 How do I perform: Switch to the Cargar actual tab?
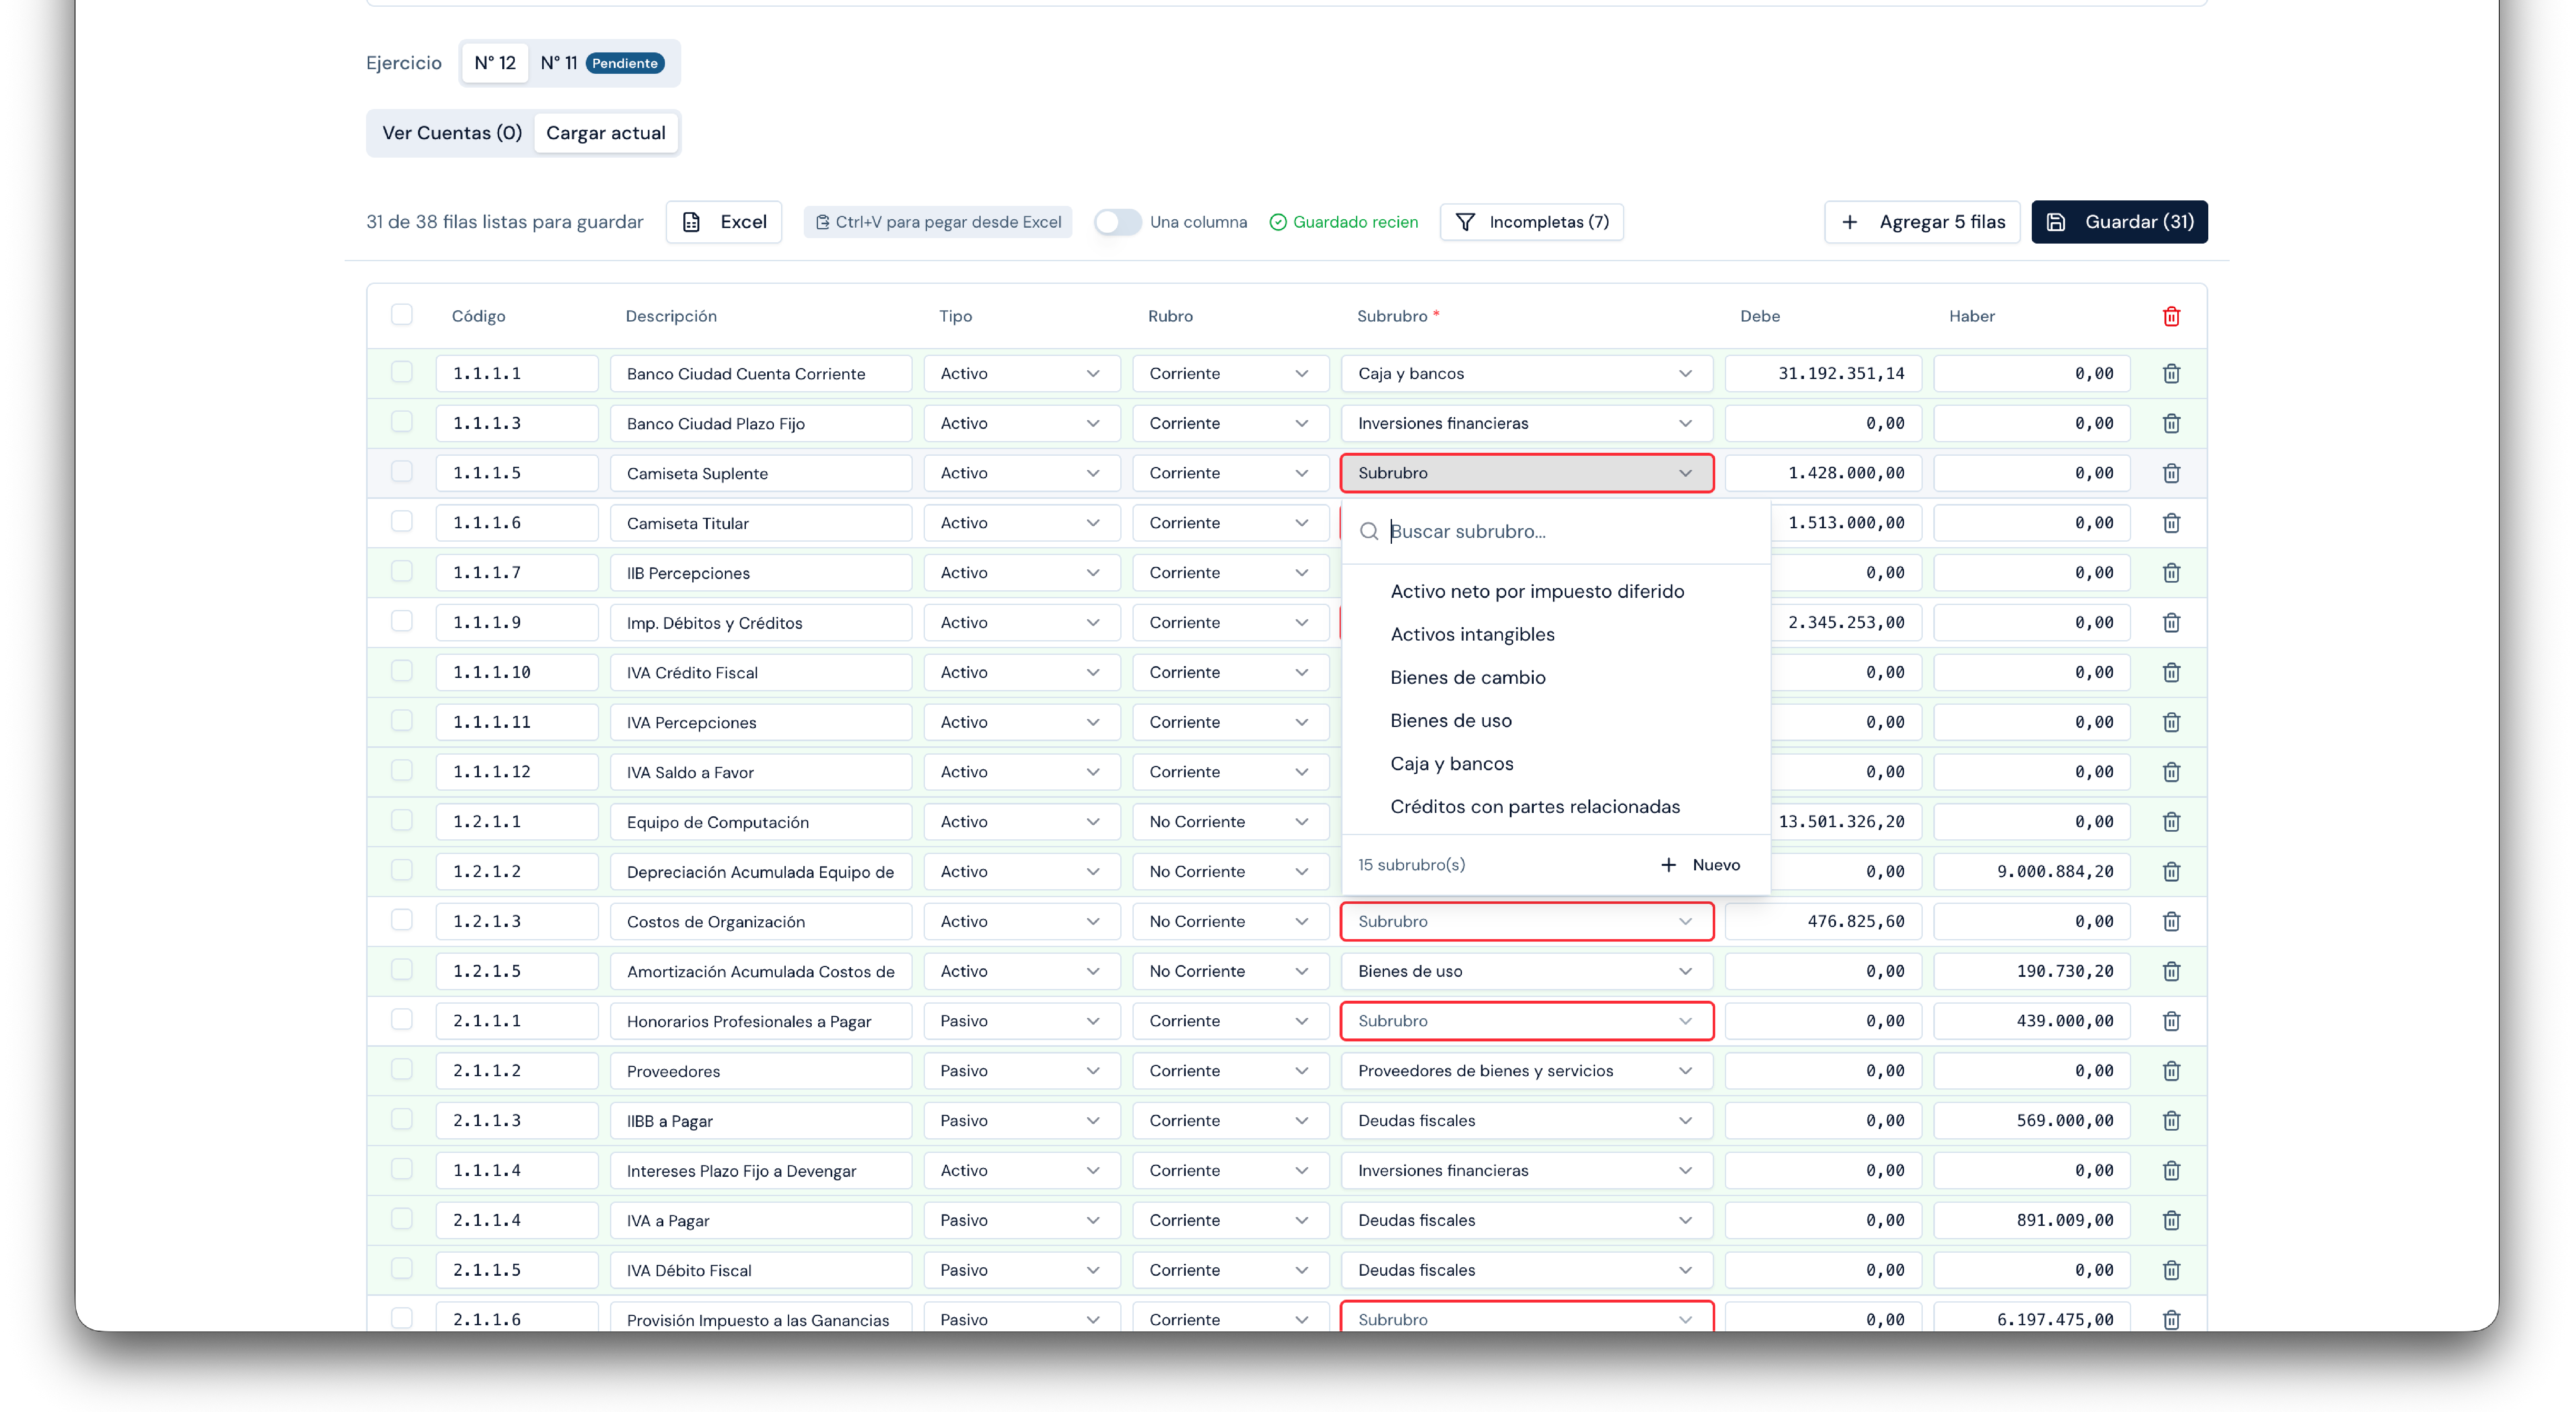click(605, 133)
